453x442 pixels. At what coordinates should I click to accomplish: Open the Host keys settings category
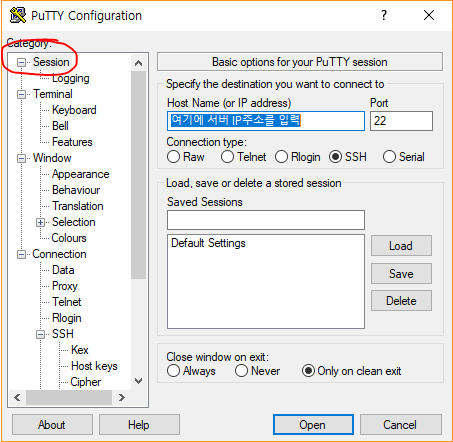[94, 366]
